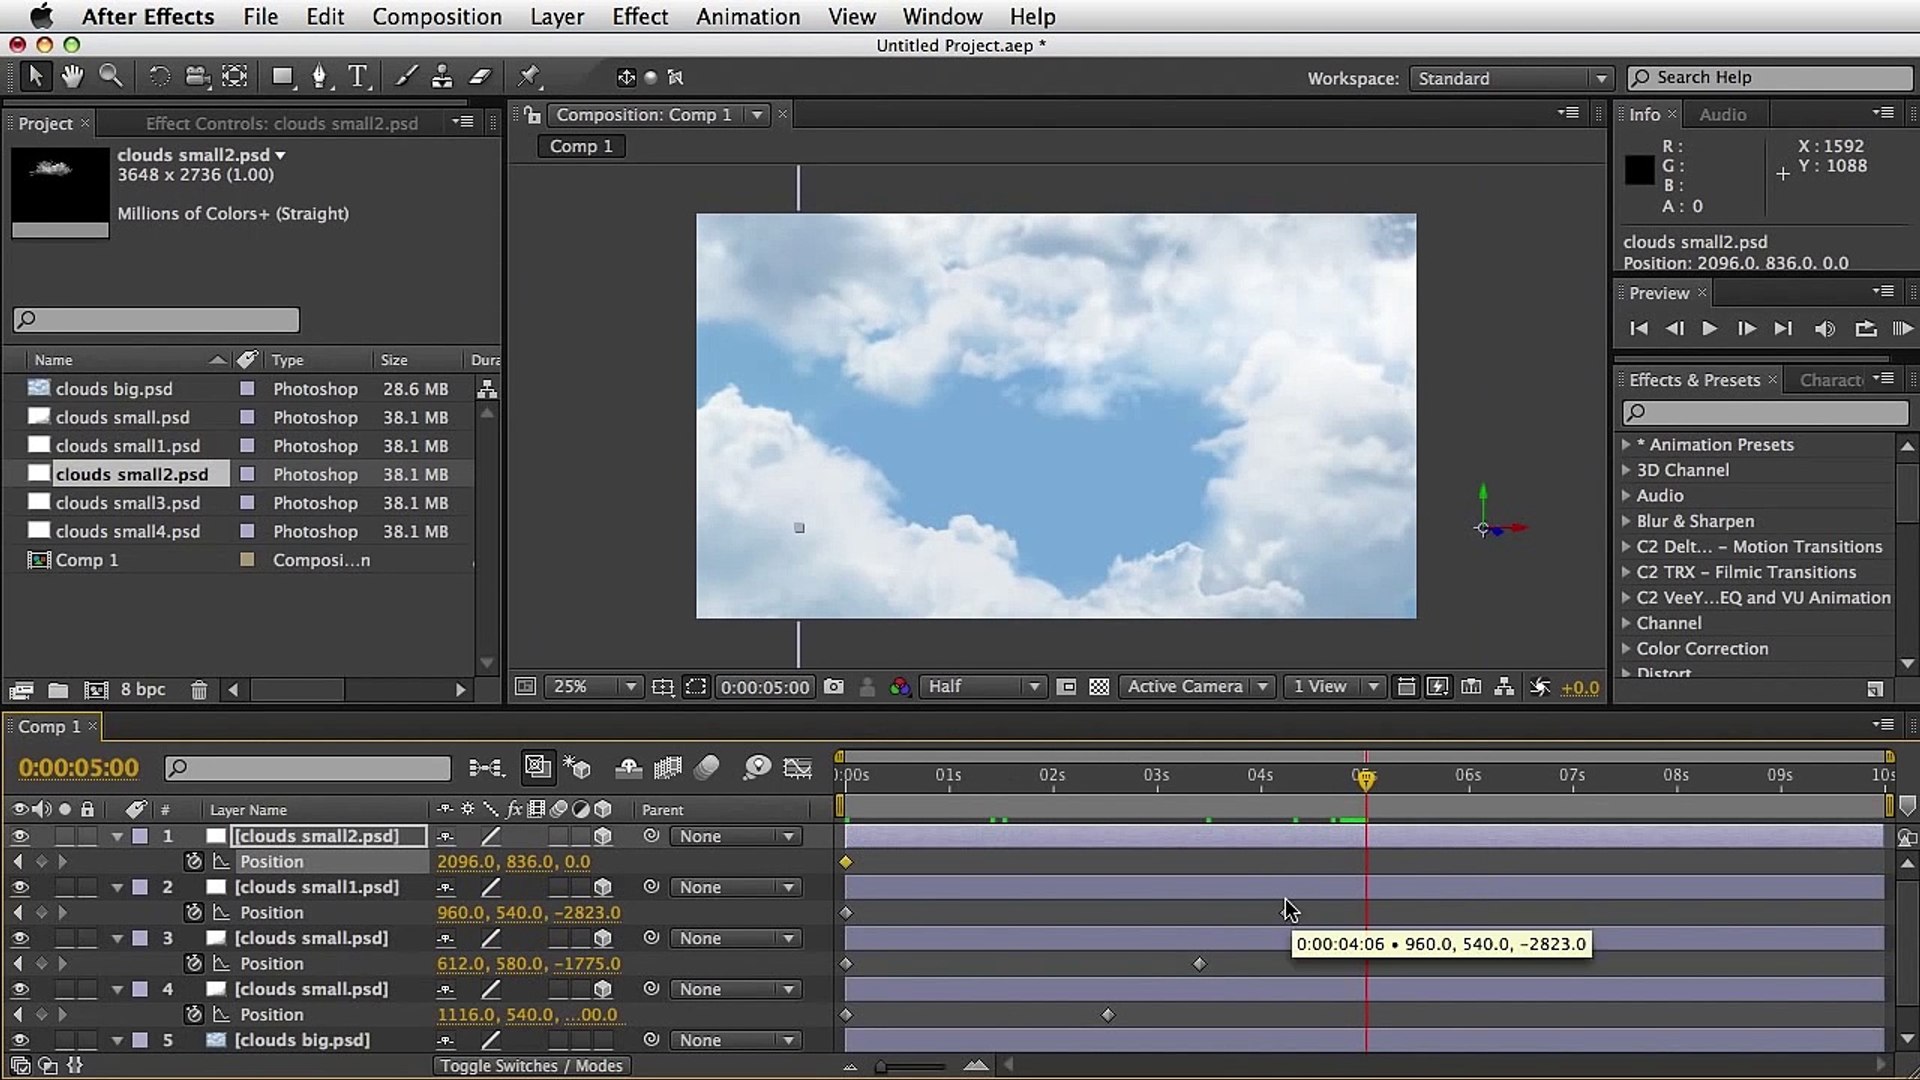Click Show Channel color icon in viewer

tap(900, 687)
